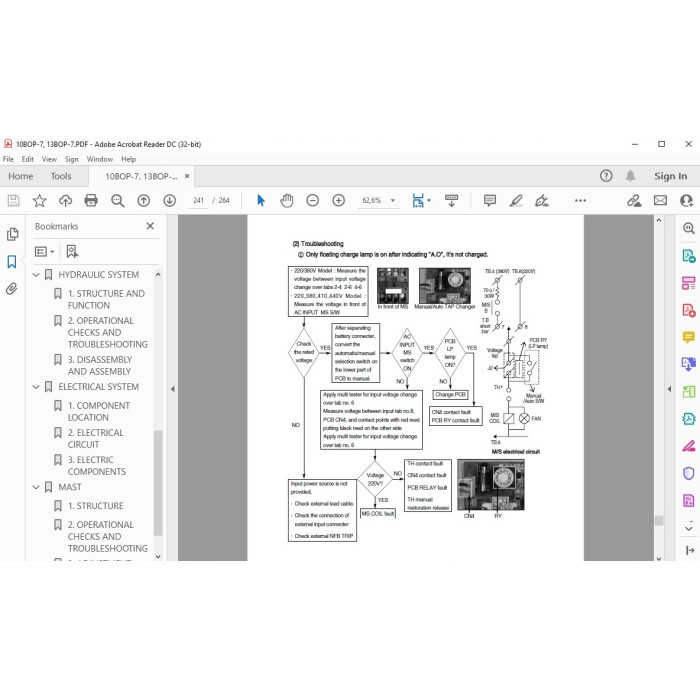Collapse the left navigation pane arrow
This screenshot has width=700, height=700.
click(x=173, y=389)
